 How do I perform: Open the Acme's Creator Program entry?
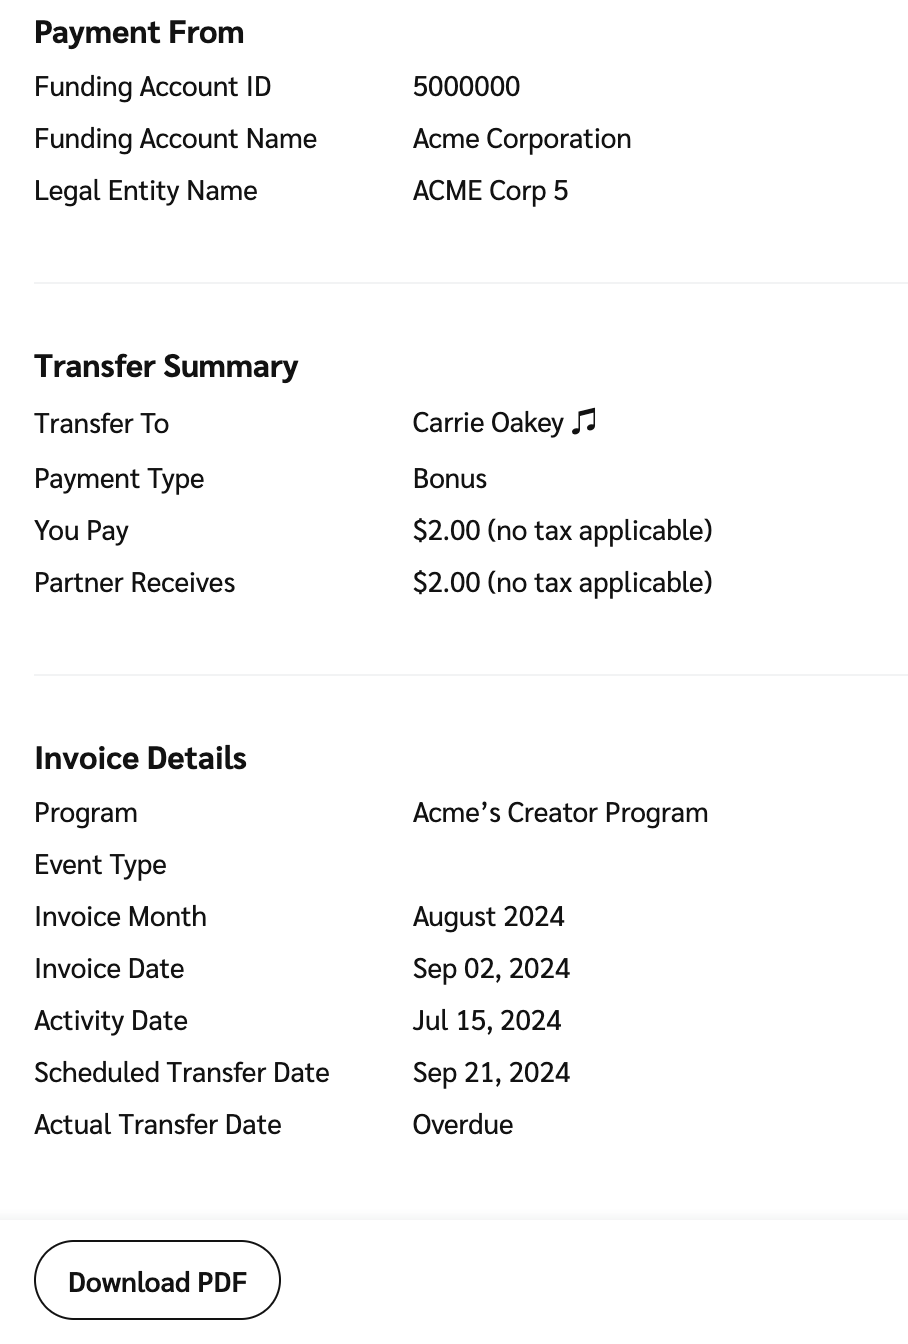(x=560, y=813)
